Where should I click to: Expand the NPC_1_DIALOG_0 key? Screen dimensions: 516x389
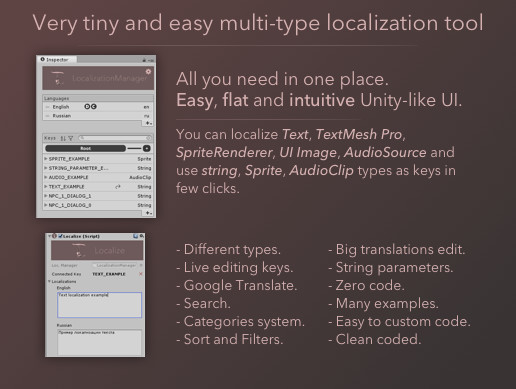coord(46,205)
